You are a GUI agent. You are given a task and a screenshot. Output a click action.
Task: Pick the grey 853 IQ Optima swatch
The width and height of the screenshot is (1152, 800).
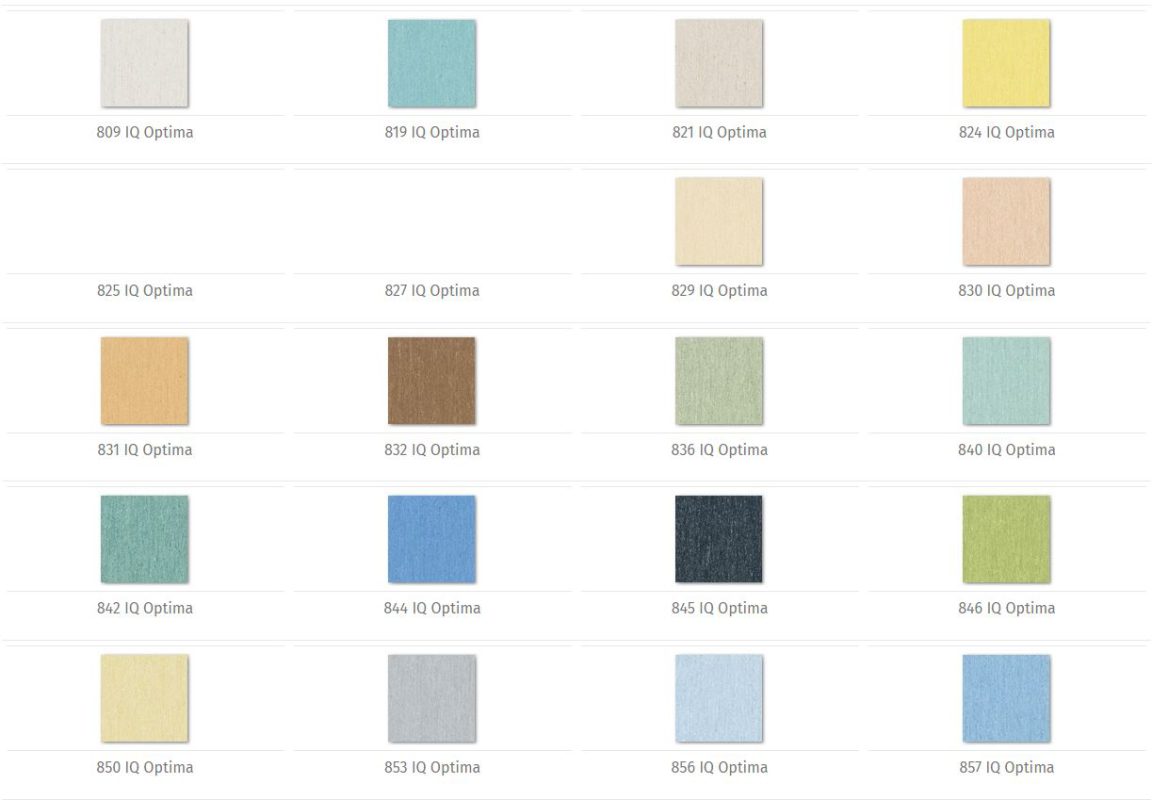click(431, 698)
